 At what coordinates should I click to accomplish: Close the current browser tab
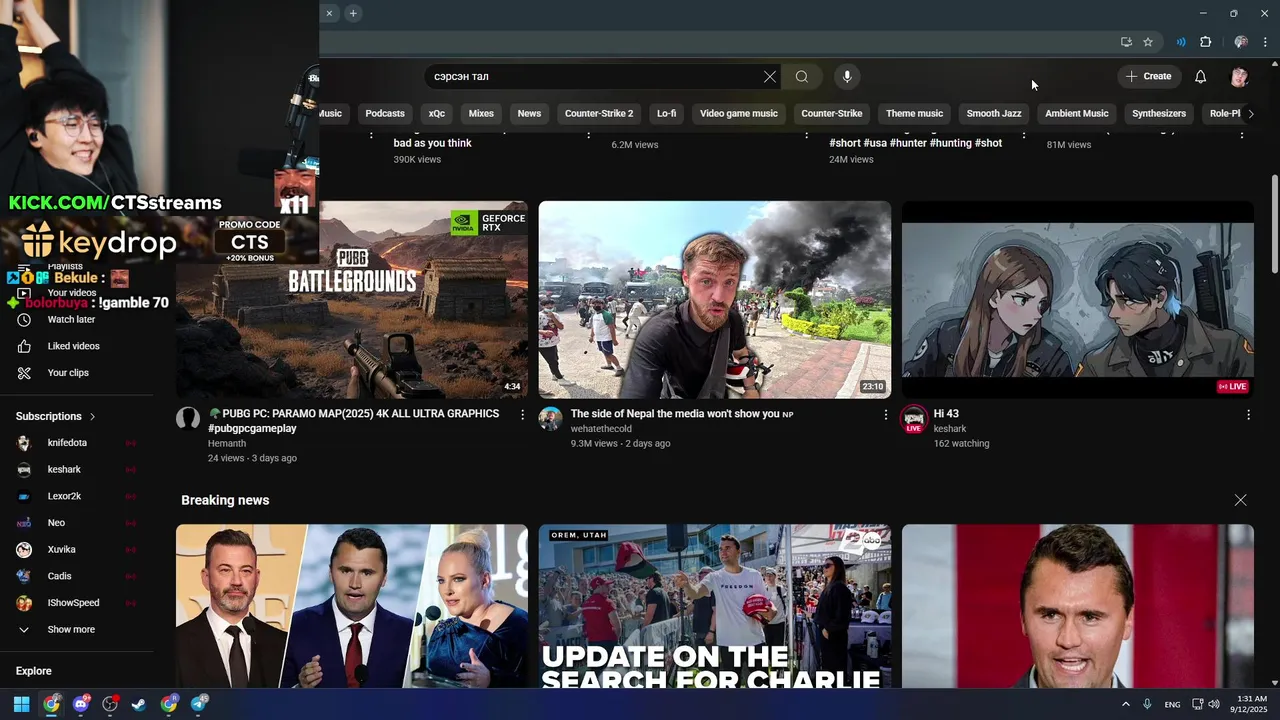[x=329, y=13]
